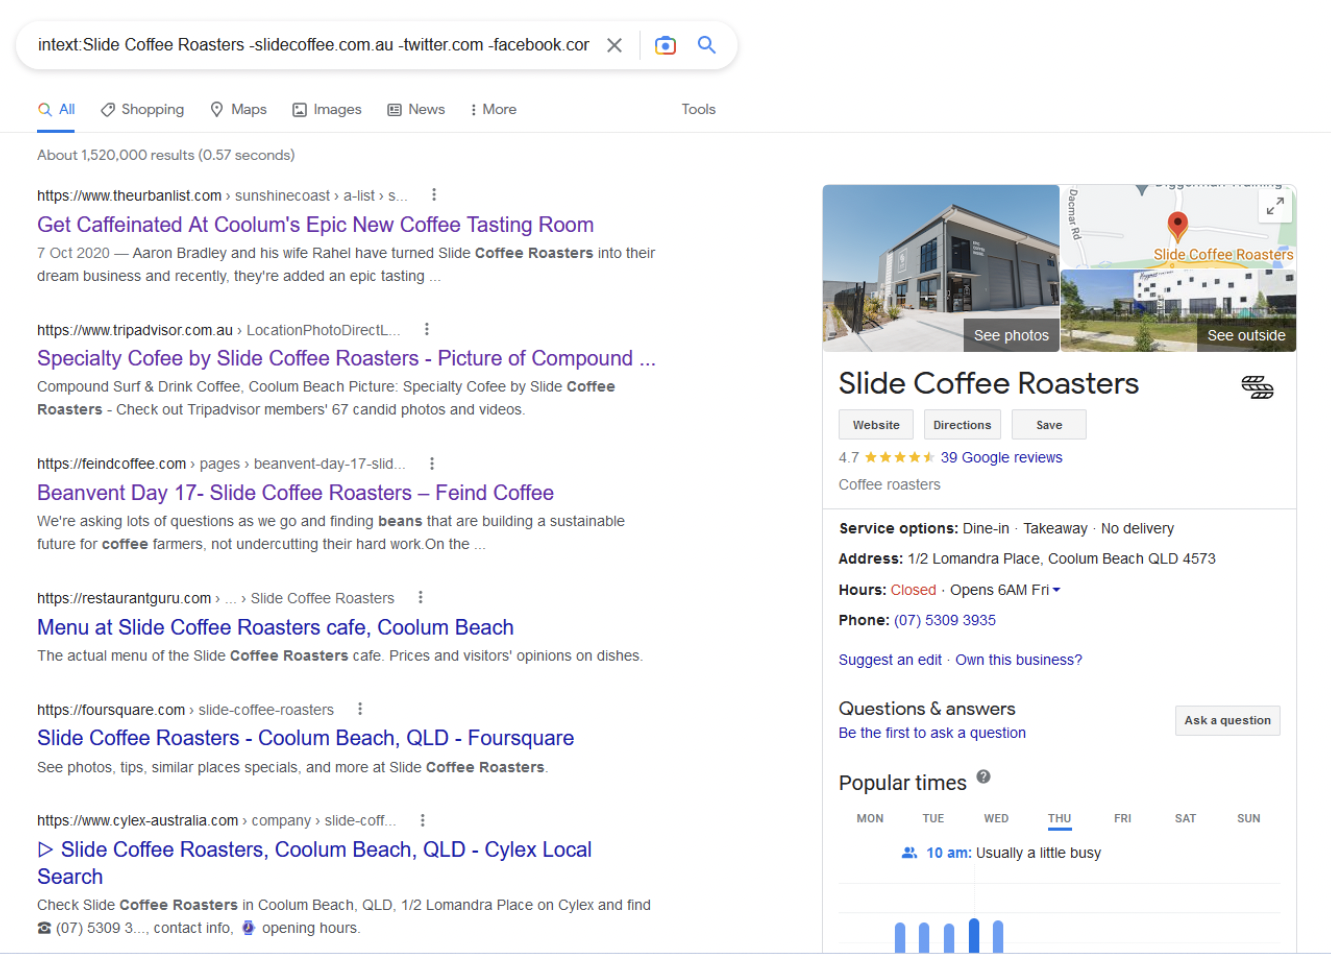
Task: Click inside the search input field
Action: tap(300, 44)
